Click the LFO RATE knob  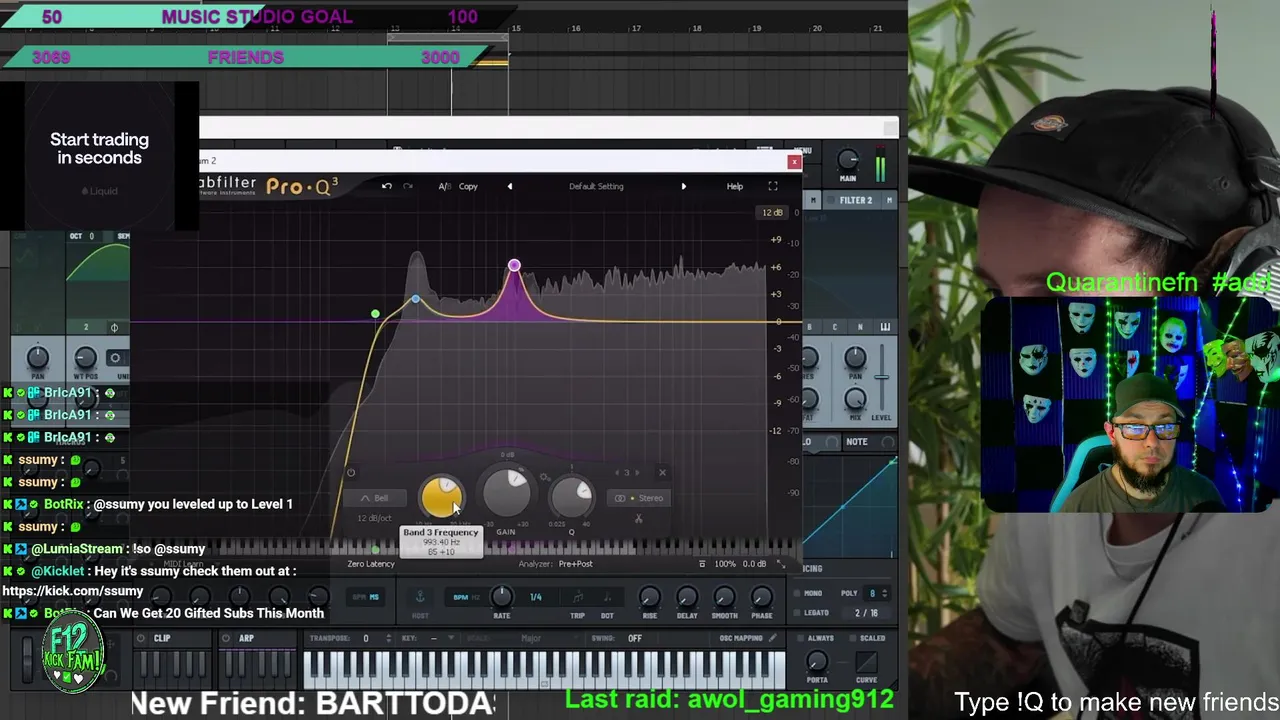click(502, 597)
